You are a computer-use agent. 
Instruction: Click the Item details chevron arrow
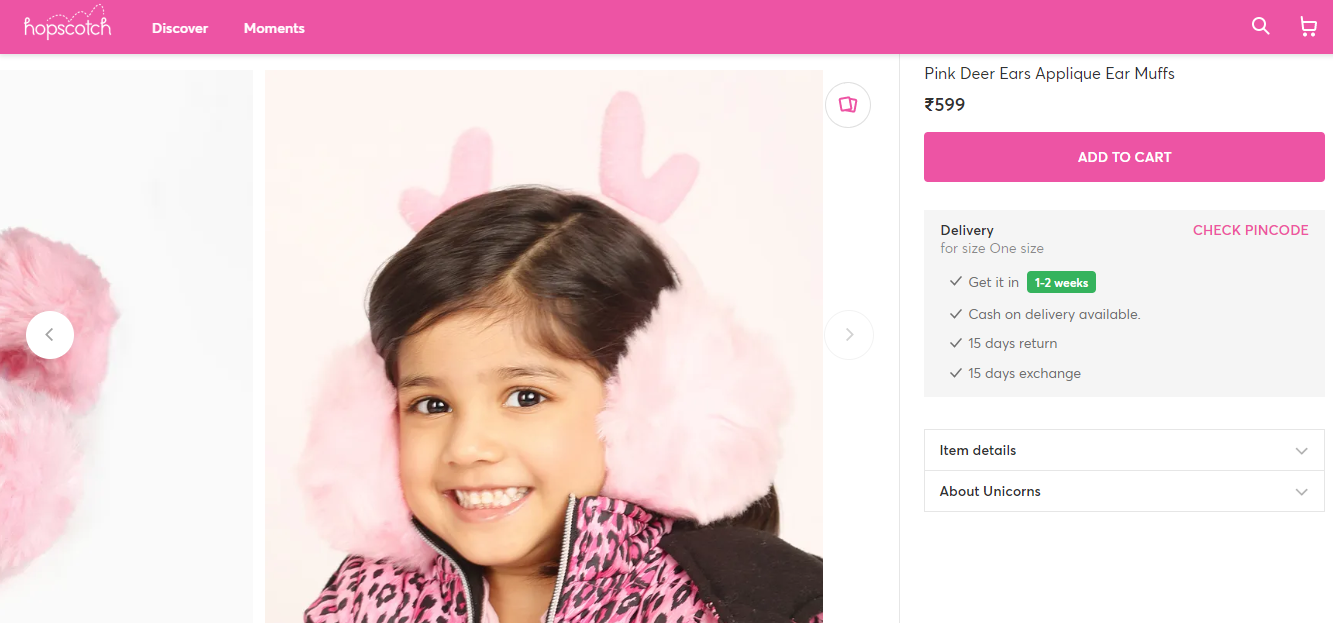coord(1301,451)
